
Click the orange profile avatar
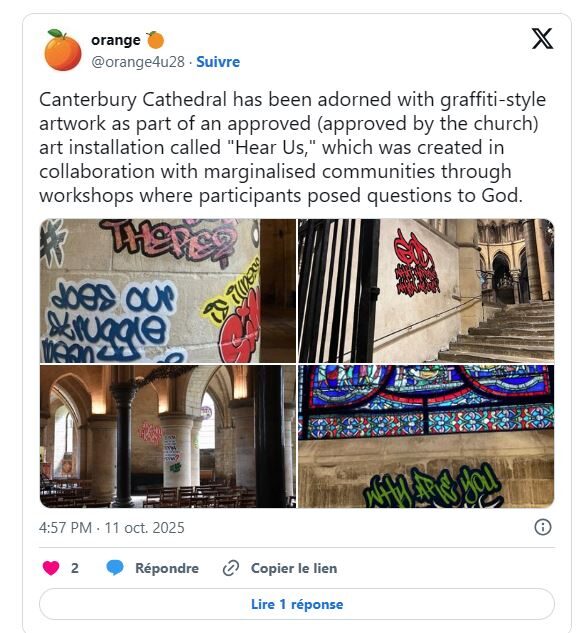(62, 50)
